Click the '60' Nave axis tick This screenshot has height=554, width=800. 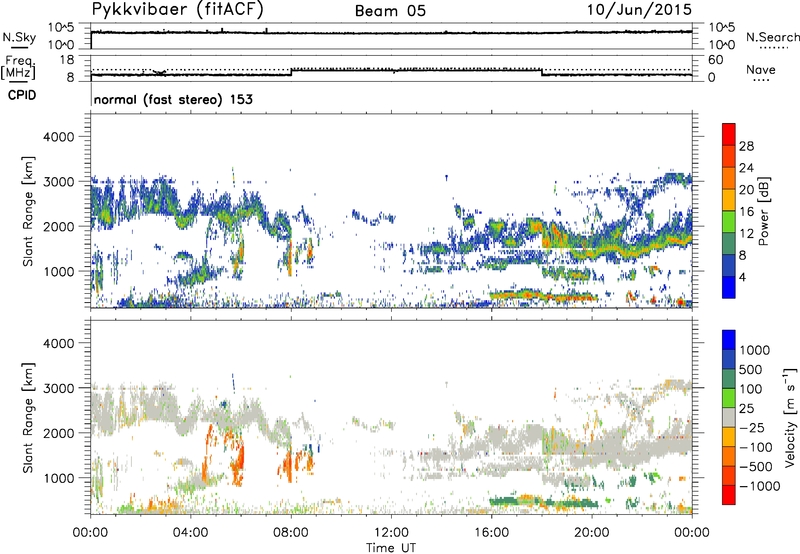click(x=715, y=60)
